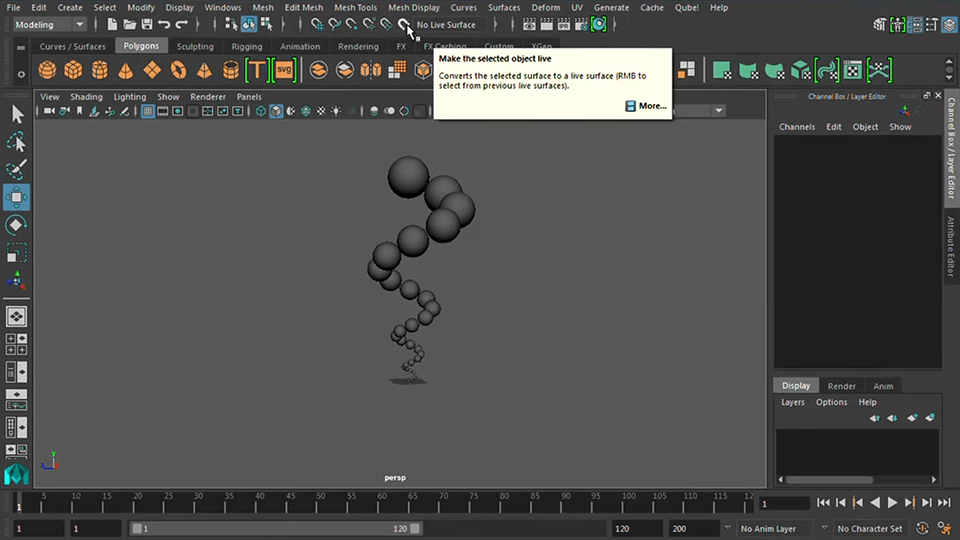Open the Modeling menu set dropdown

(x=49, y=24)
